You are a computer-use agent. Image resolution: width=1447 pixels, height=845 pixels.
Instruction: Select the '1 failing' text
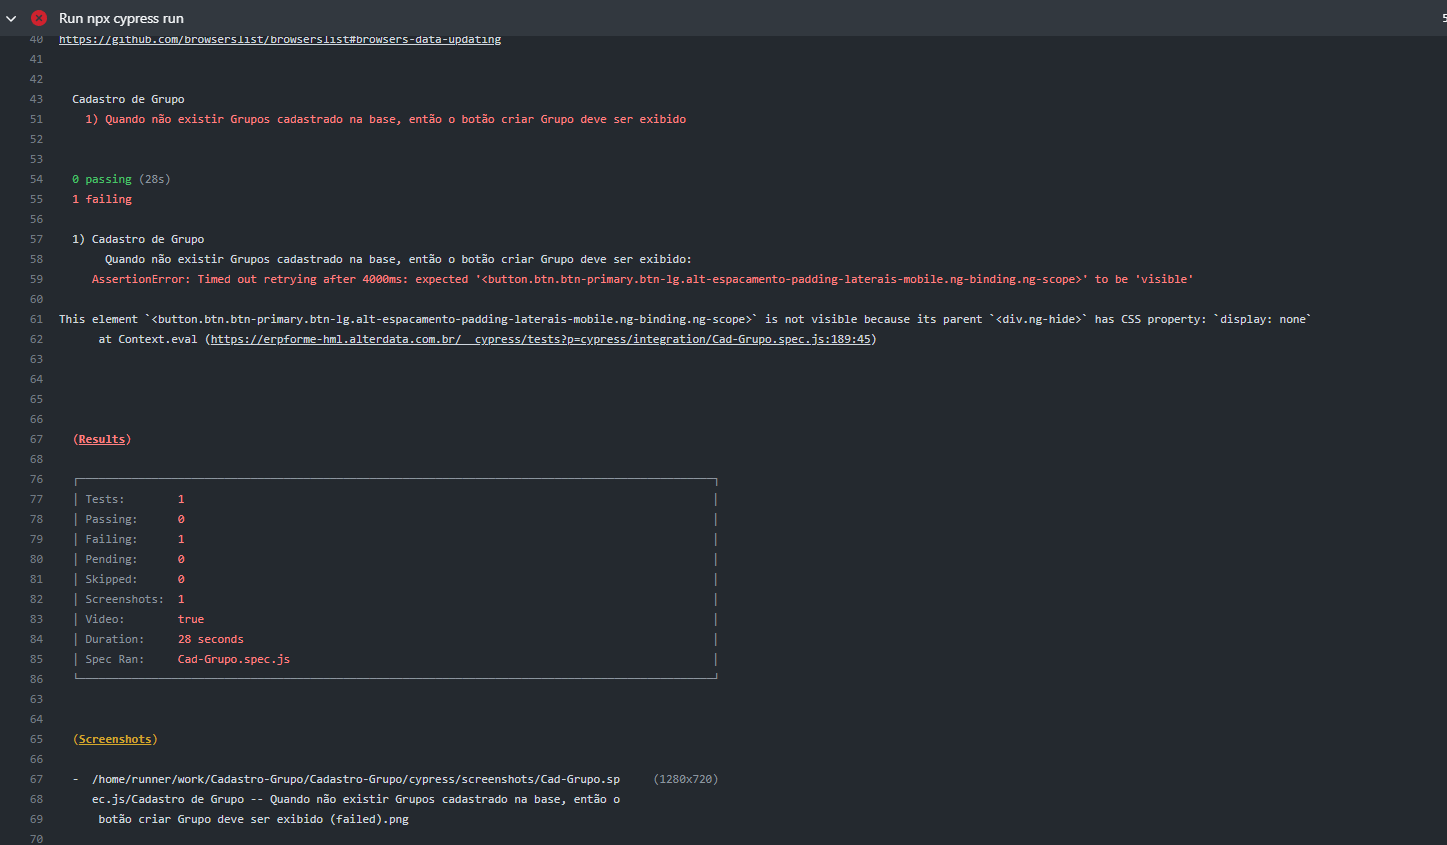point(102,199)
